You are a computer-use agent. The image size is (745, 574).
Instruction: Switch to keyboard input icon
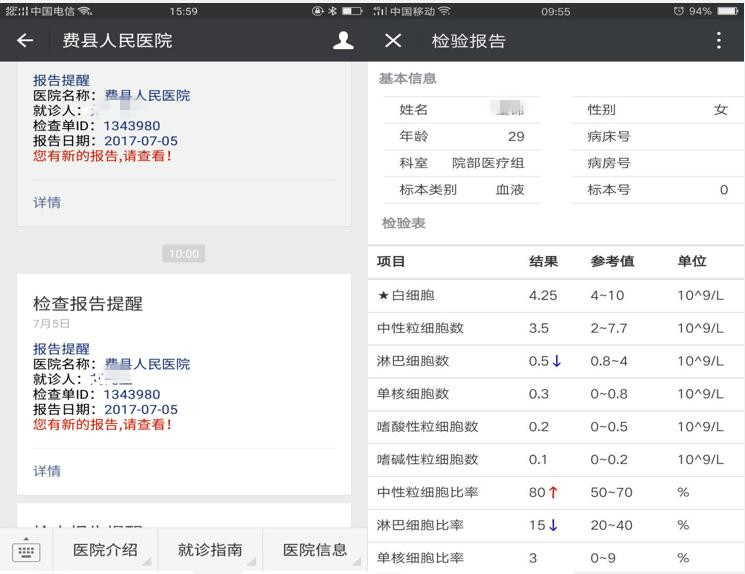tap(26, 550)
